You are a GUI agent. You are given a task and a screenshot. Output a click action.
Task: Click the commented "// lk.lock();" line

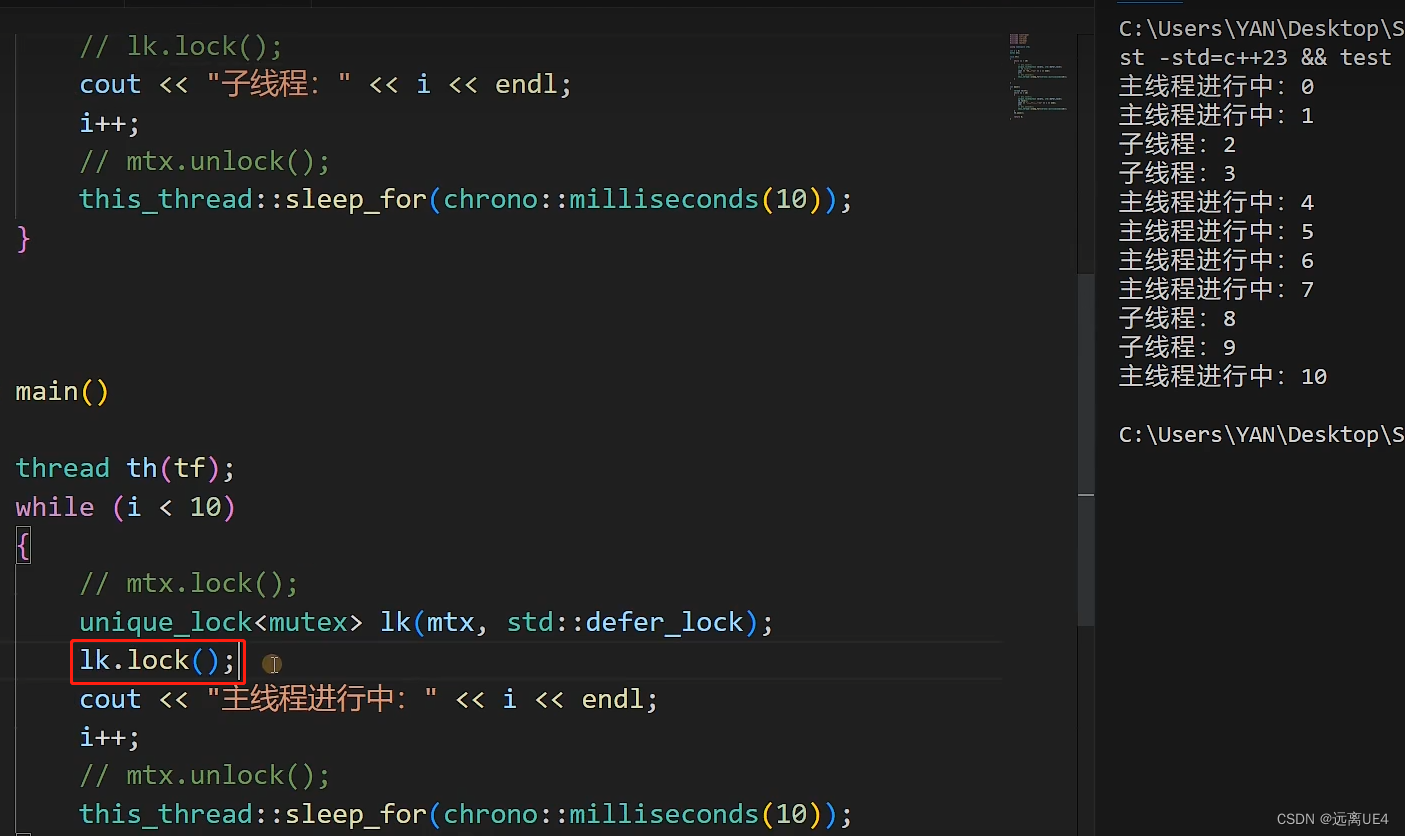pos(181,46)
